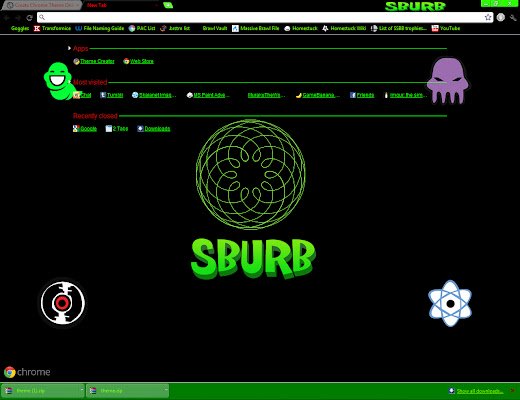Image resolution: width=520 pixels, height=400 pixels.
Task: Bookmark this page with the star icon
Action: tap(488, 17)
